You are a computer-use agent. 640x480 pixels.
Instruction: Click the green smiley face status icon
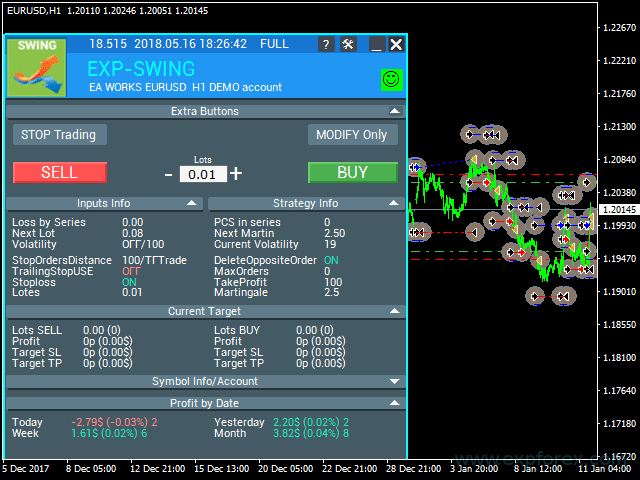pos(391,79)
